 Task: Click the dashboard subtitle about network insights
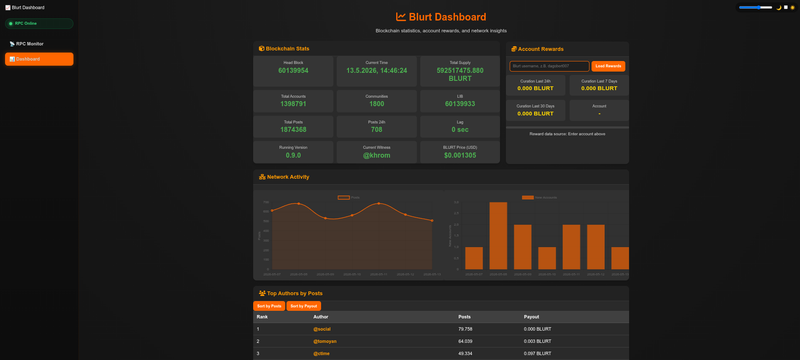click(441, 31)
